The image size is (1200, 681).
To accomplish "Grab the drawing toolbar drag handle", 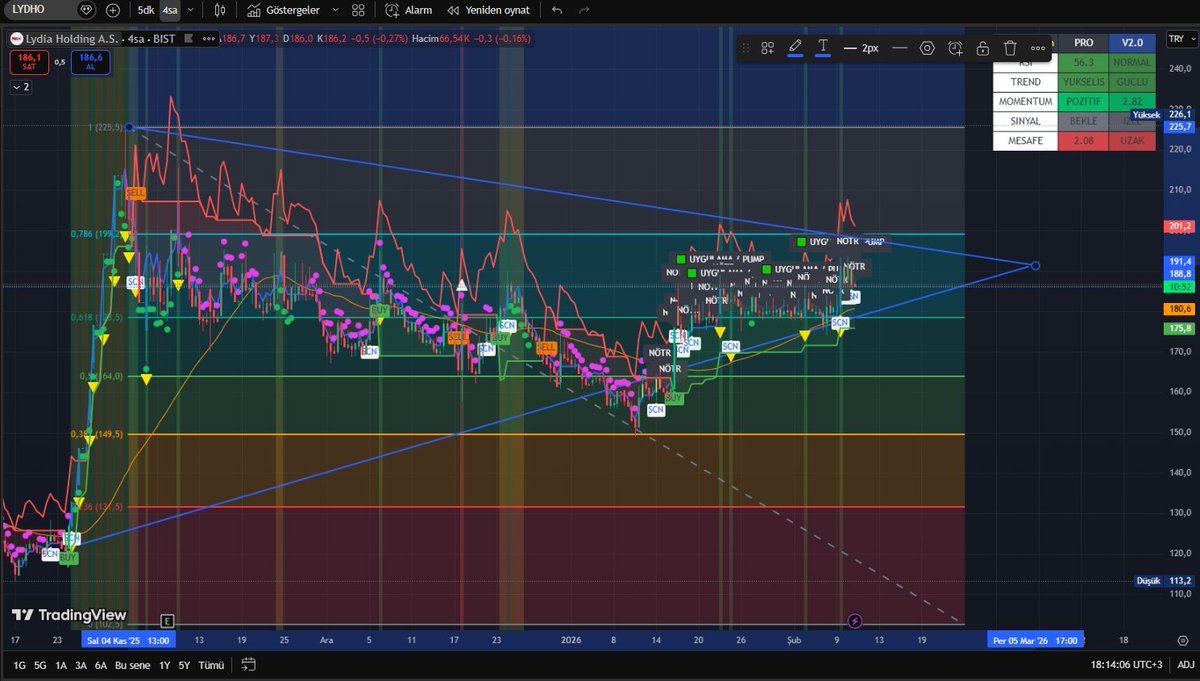I will 745,47.
